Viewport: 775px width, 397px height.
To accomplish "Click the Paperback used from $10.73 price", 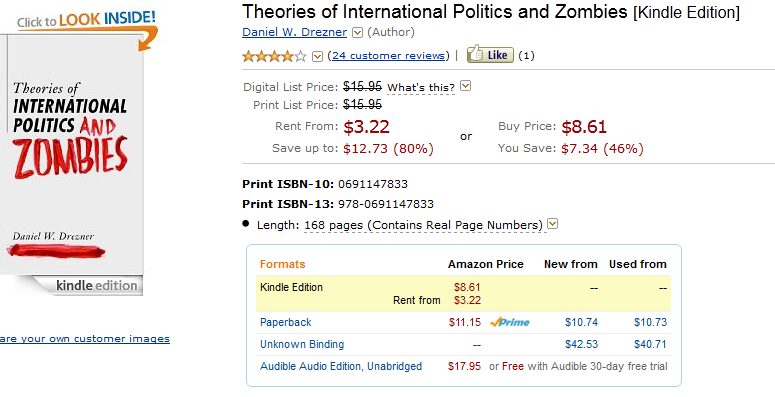I will tap(650, 322).
